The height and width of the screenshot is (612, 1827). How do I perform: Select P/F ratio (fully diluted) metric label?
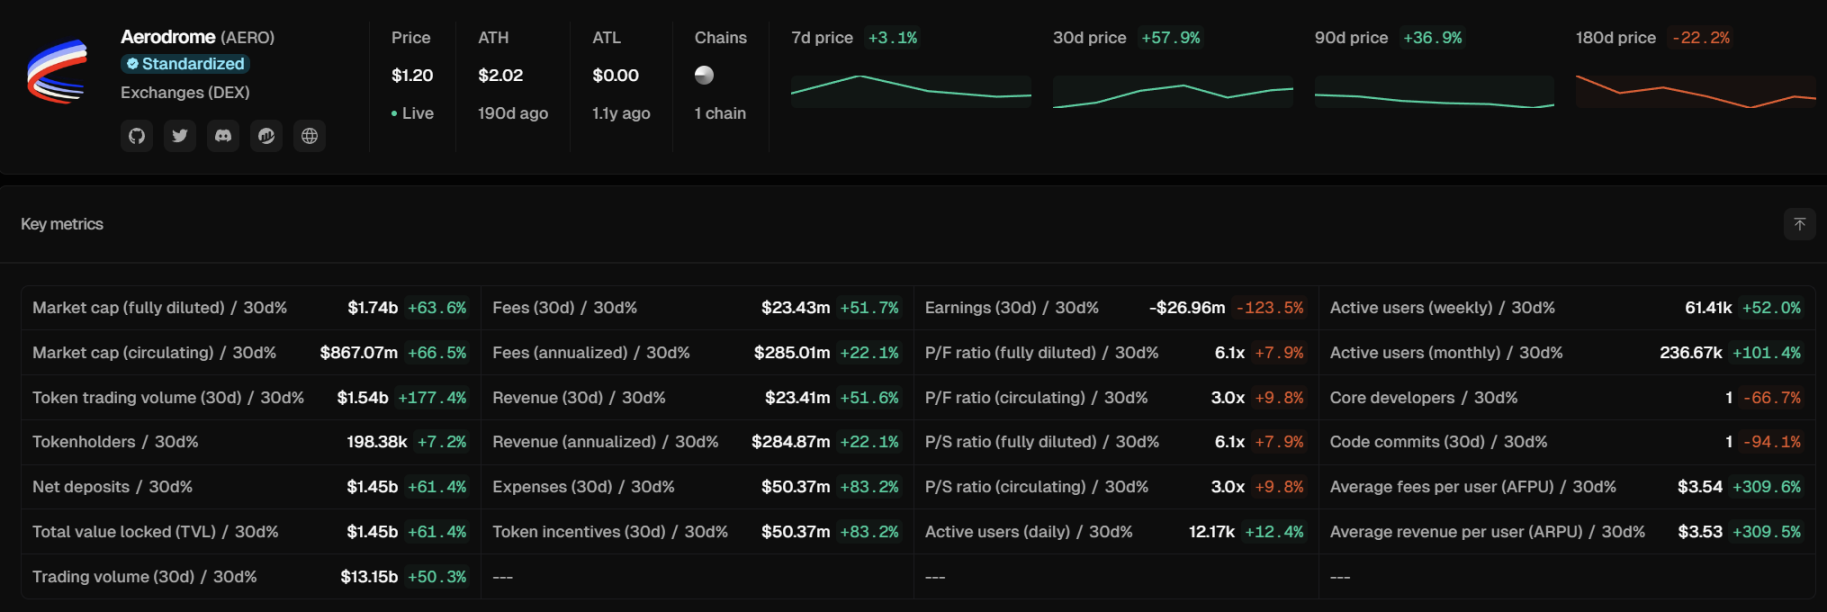point(1042,353)
